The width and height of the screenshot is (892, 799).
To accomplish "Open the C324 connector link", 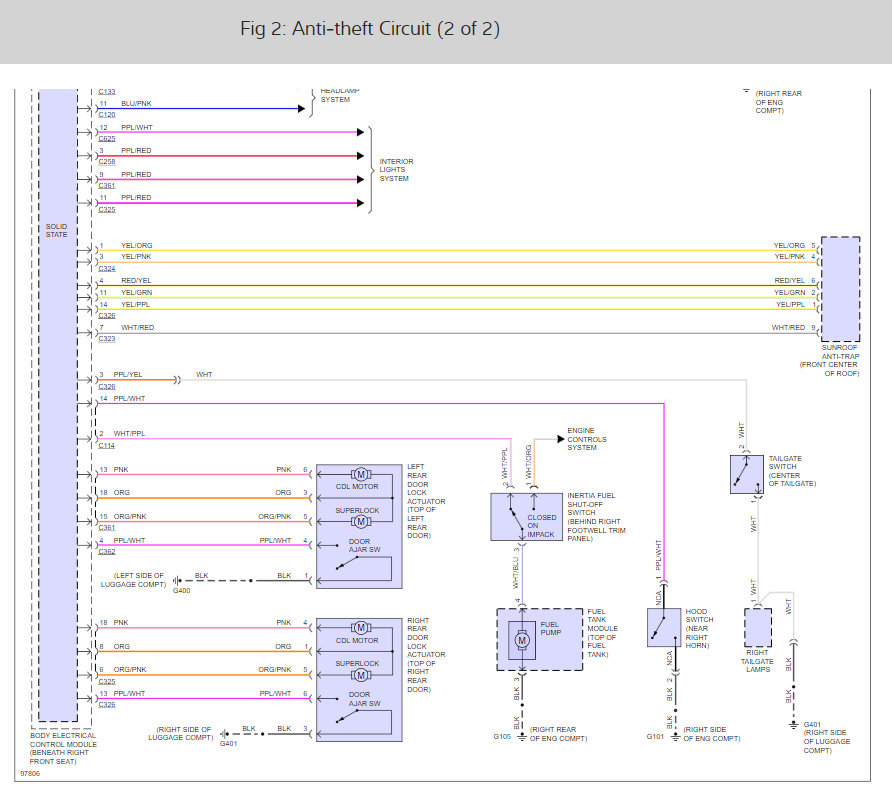I will 107,268.
